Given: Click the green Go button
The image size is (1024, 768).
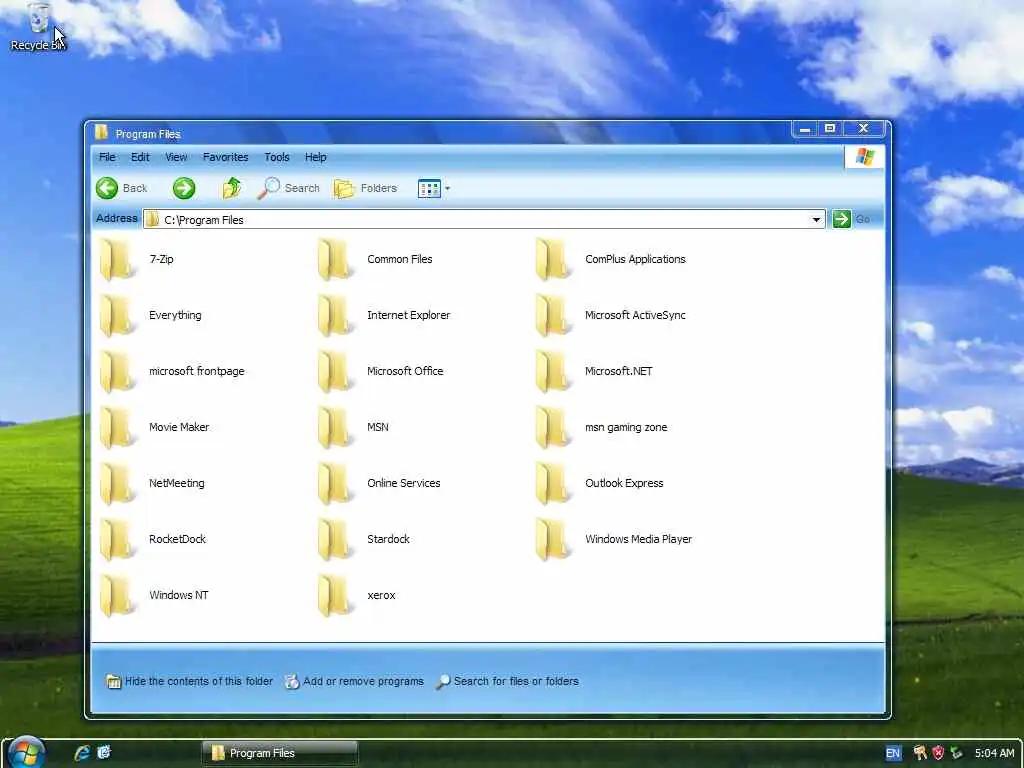Looking at the screenshot, I should click(x=842, y=219).
